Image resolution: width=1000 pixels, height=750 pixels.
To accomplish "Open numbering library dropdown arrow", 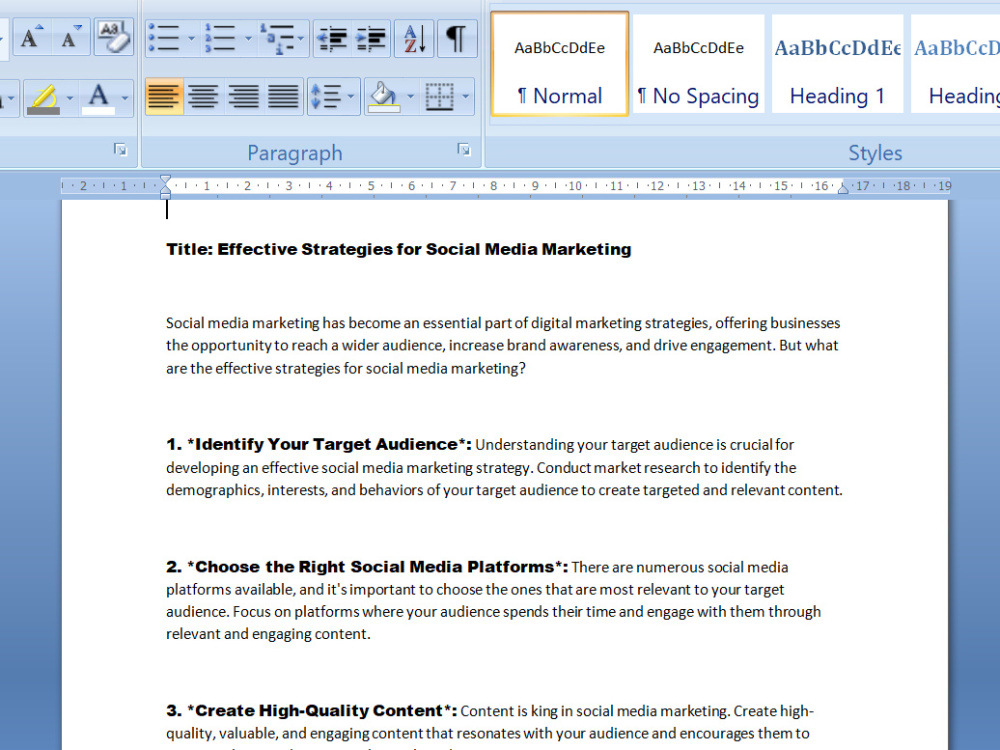I will tap(247, 39).
